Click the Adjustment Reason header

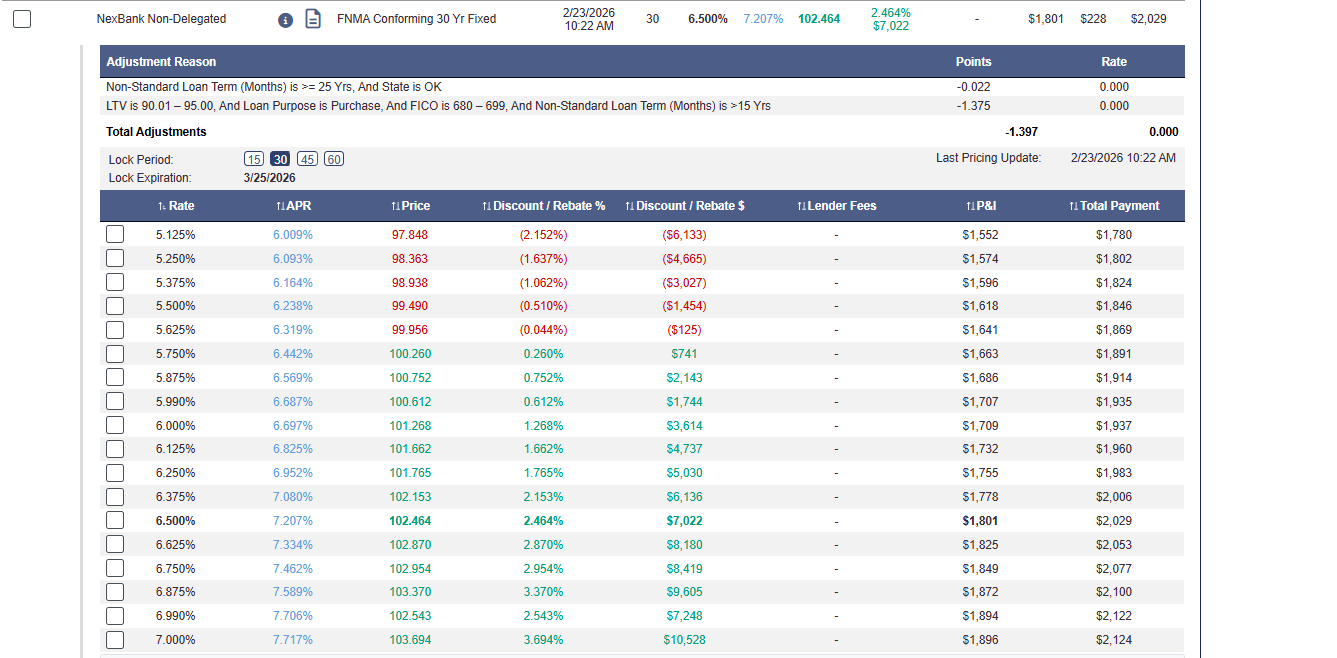(161, 62)
